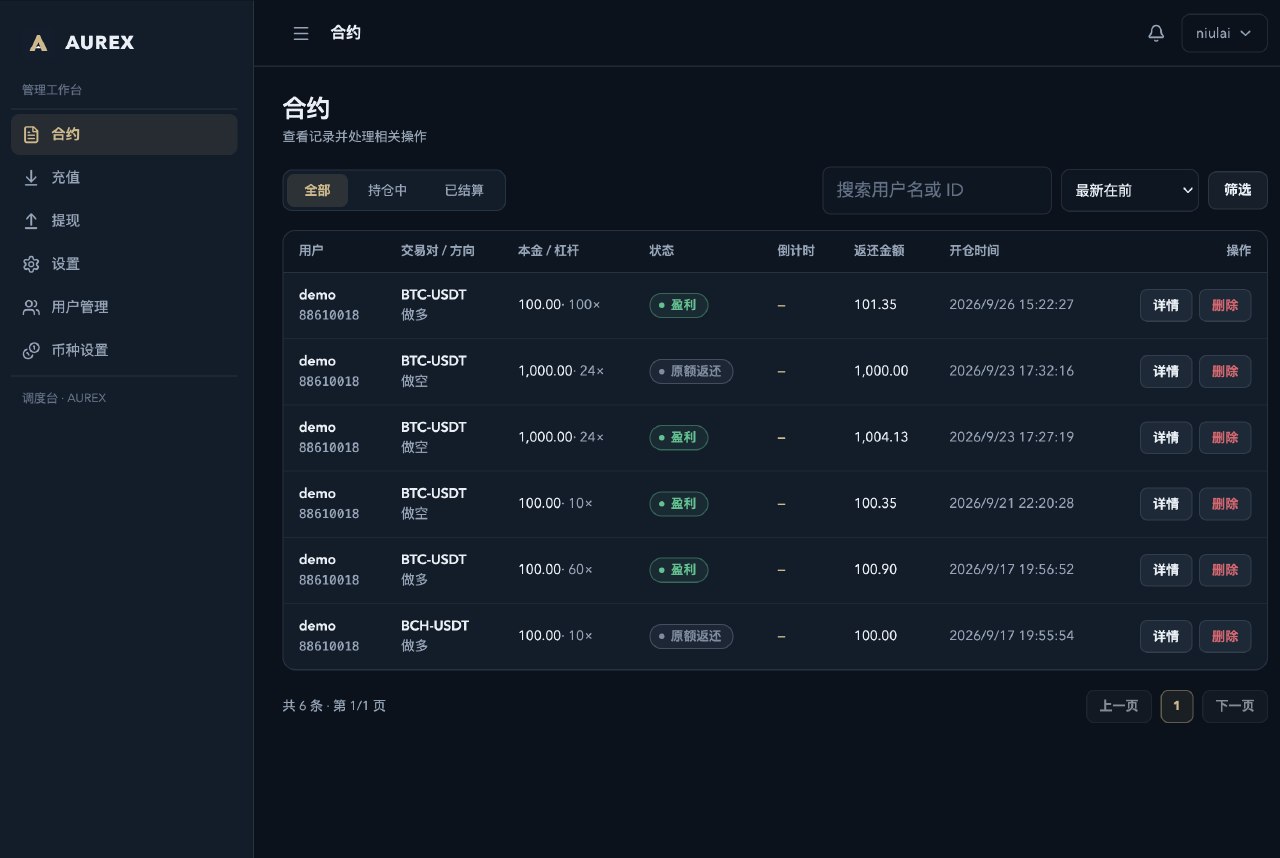The width and height of the screenshot is (1280, 858).
Task: Open the niulai account dropdown
Action: coord(1224,33)
